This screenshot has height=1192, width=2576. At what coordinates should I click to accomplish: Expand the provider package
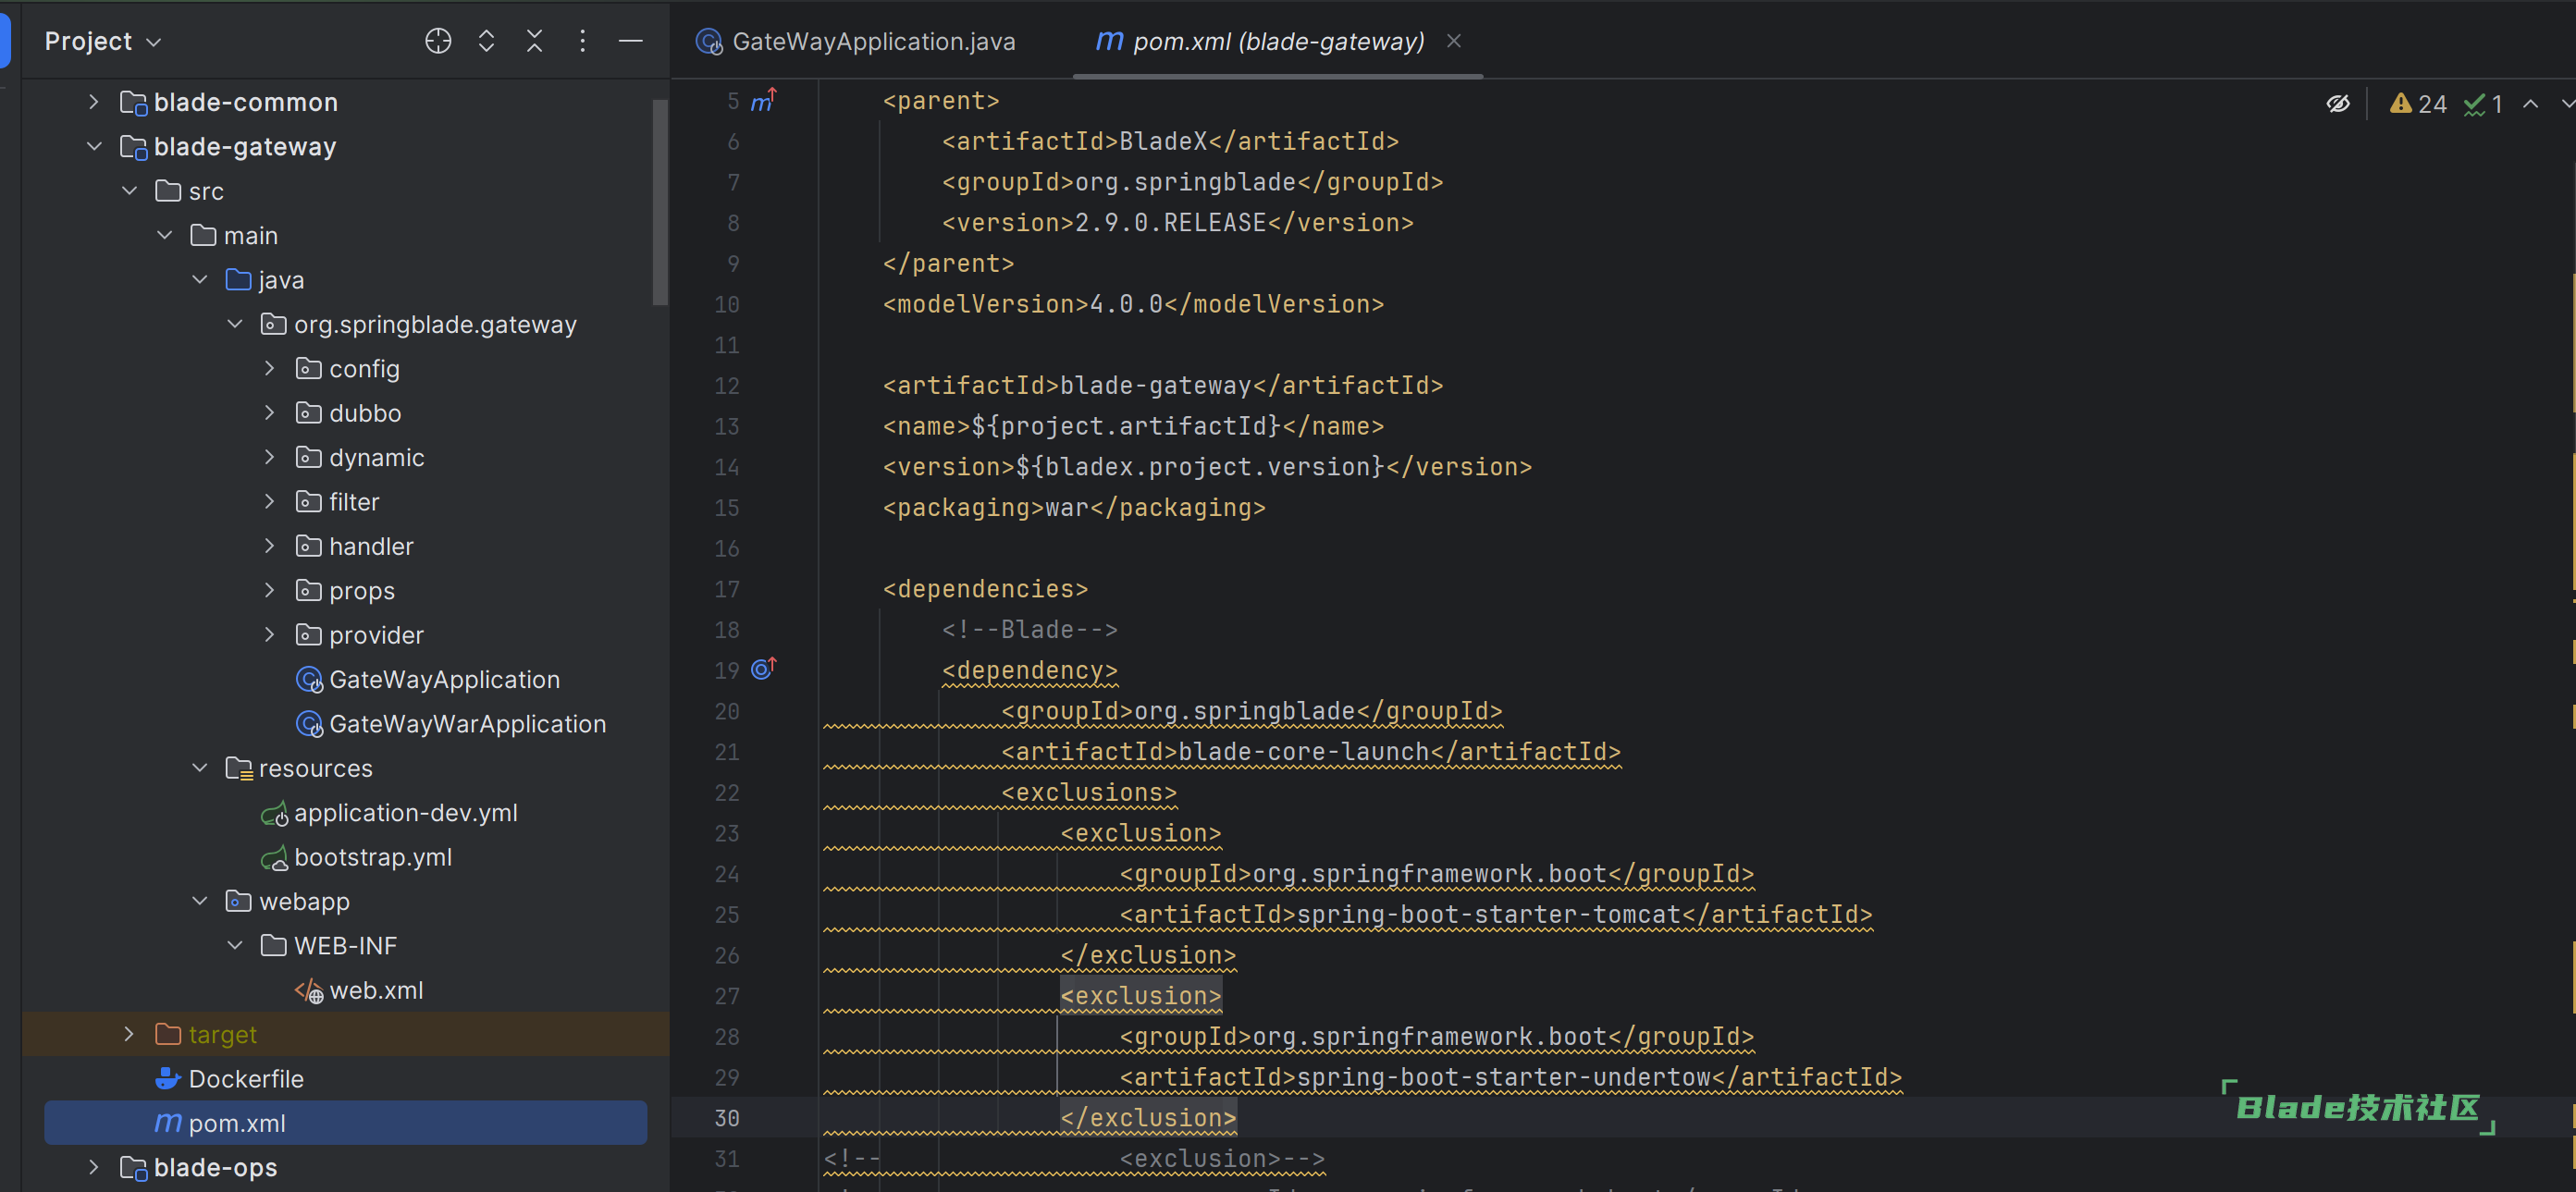coord(269,634)
